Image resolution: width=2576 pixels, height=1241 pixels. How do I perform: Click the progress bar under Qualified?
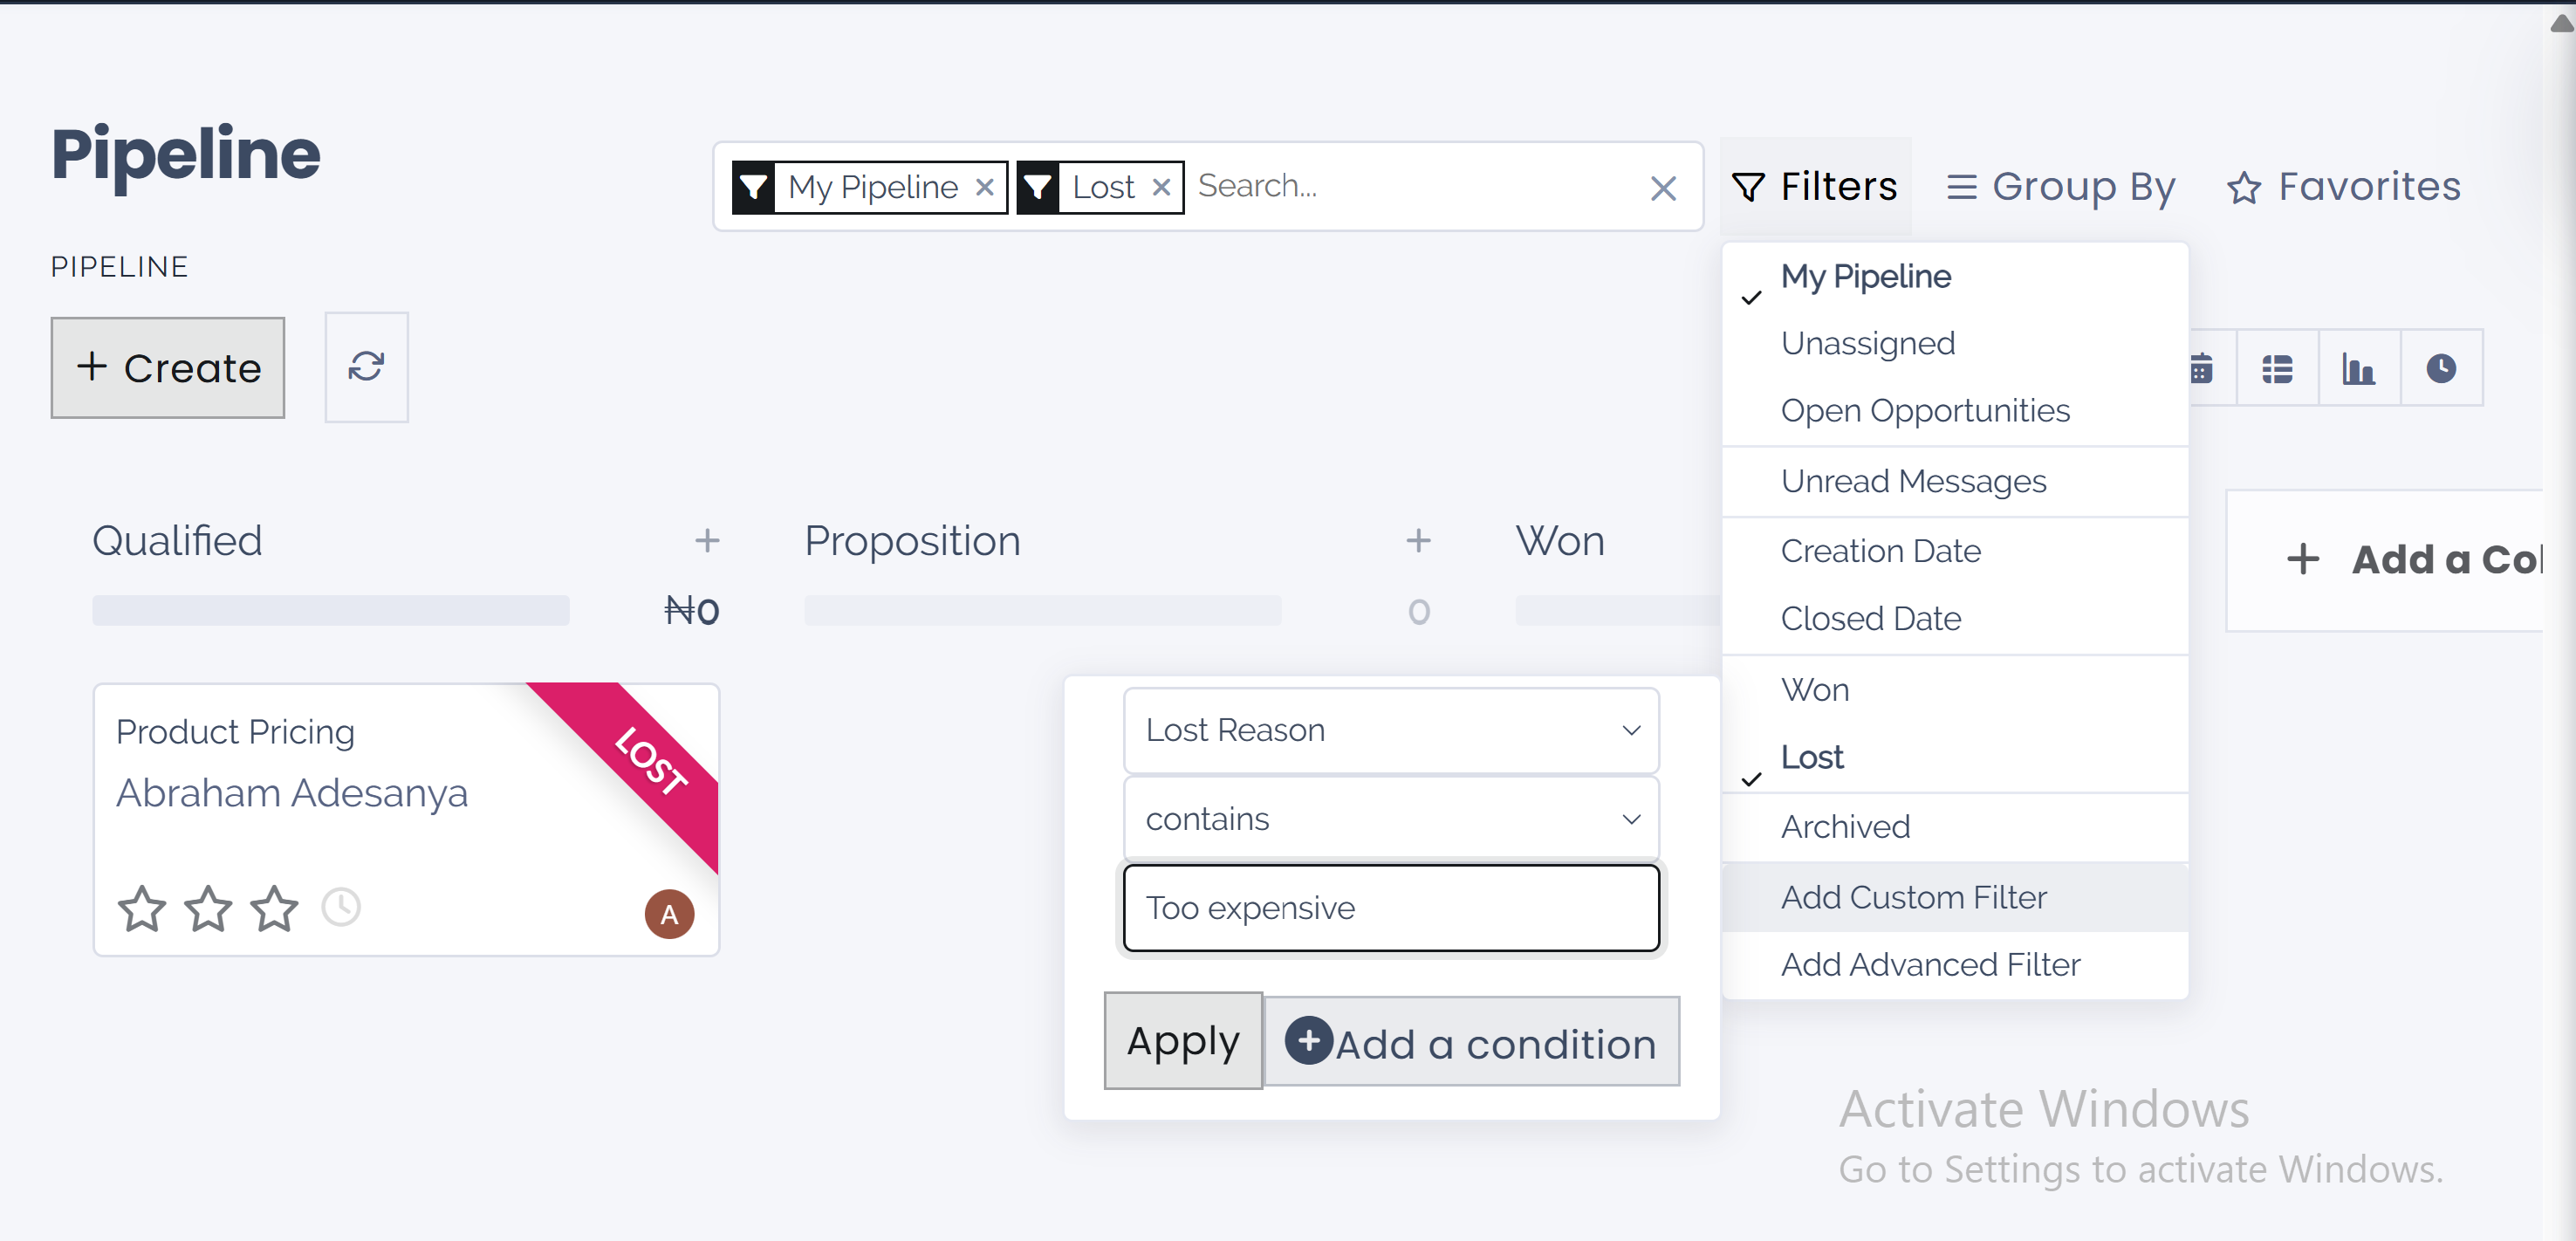tap(330, 610)
